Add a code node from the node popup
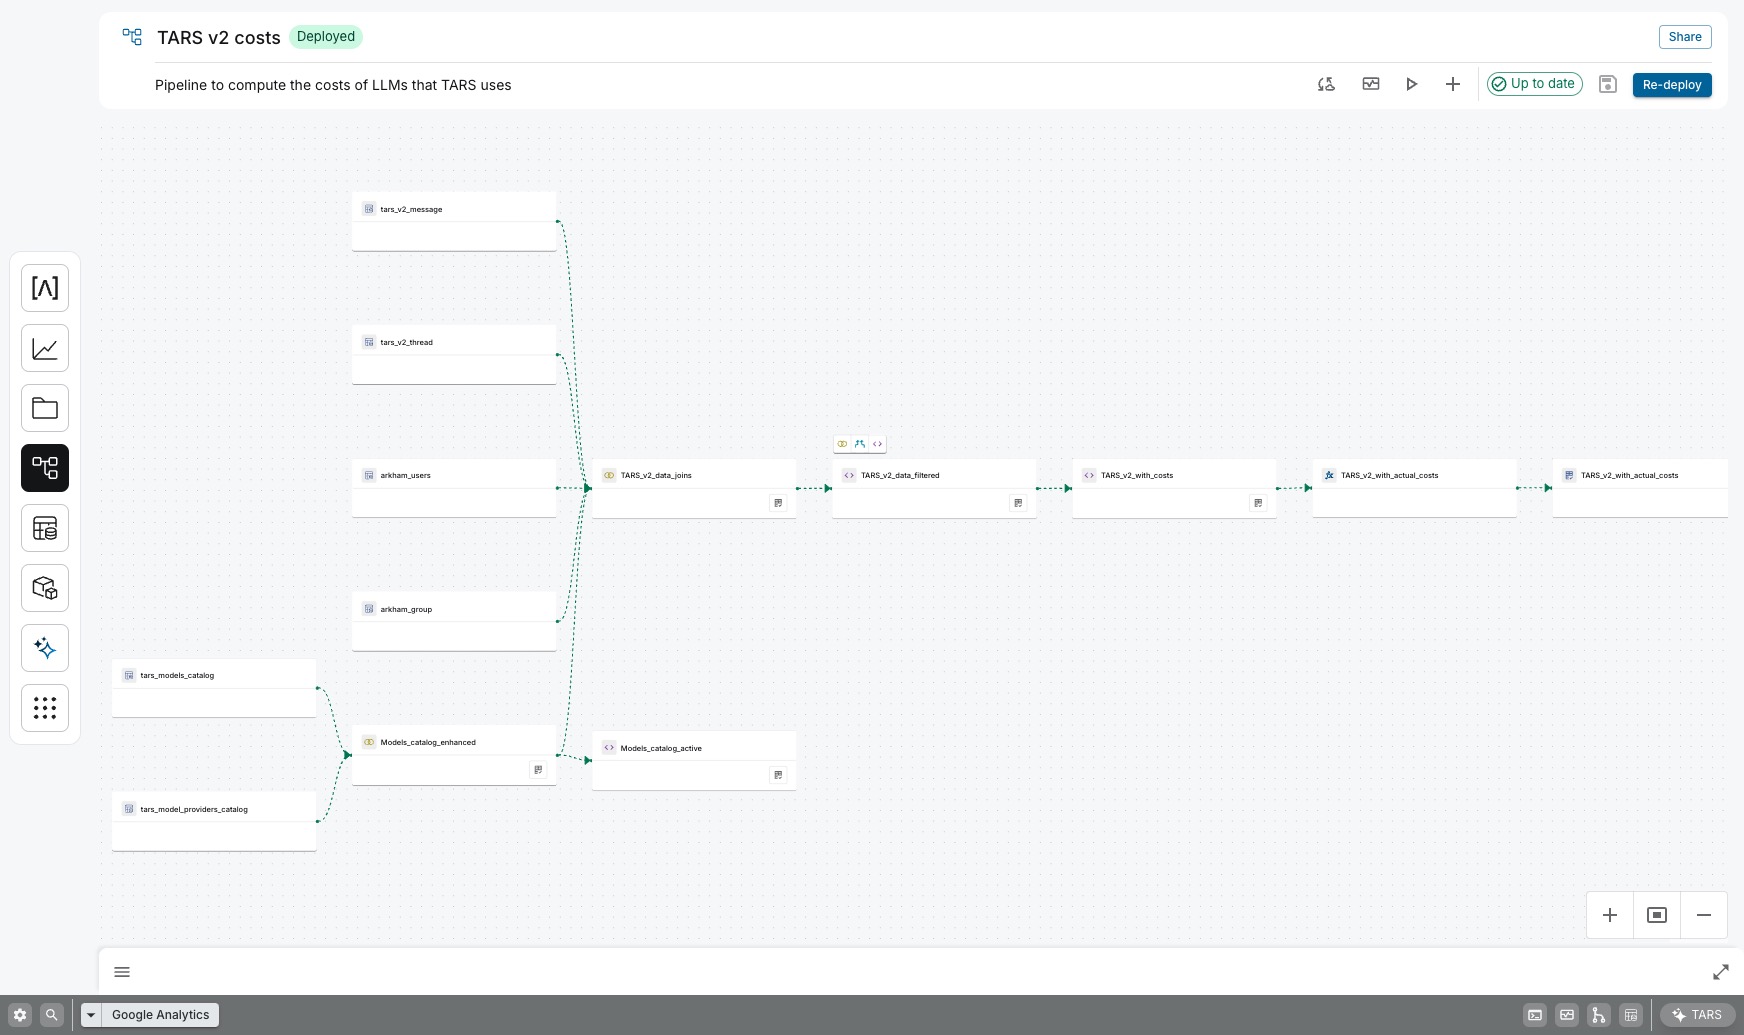Viewport: 1744px width, 1035px height. [877, 444]
